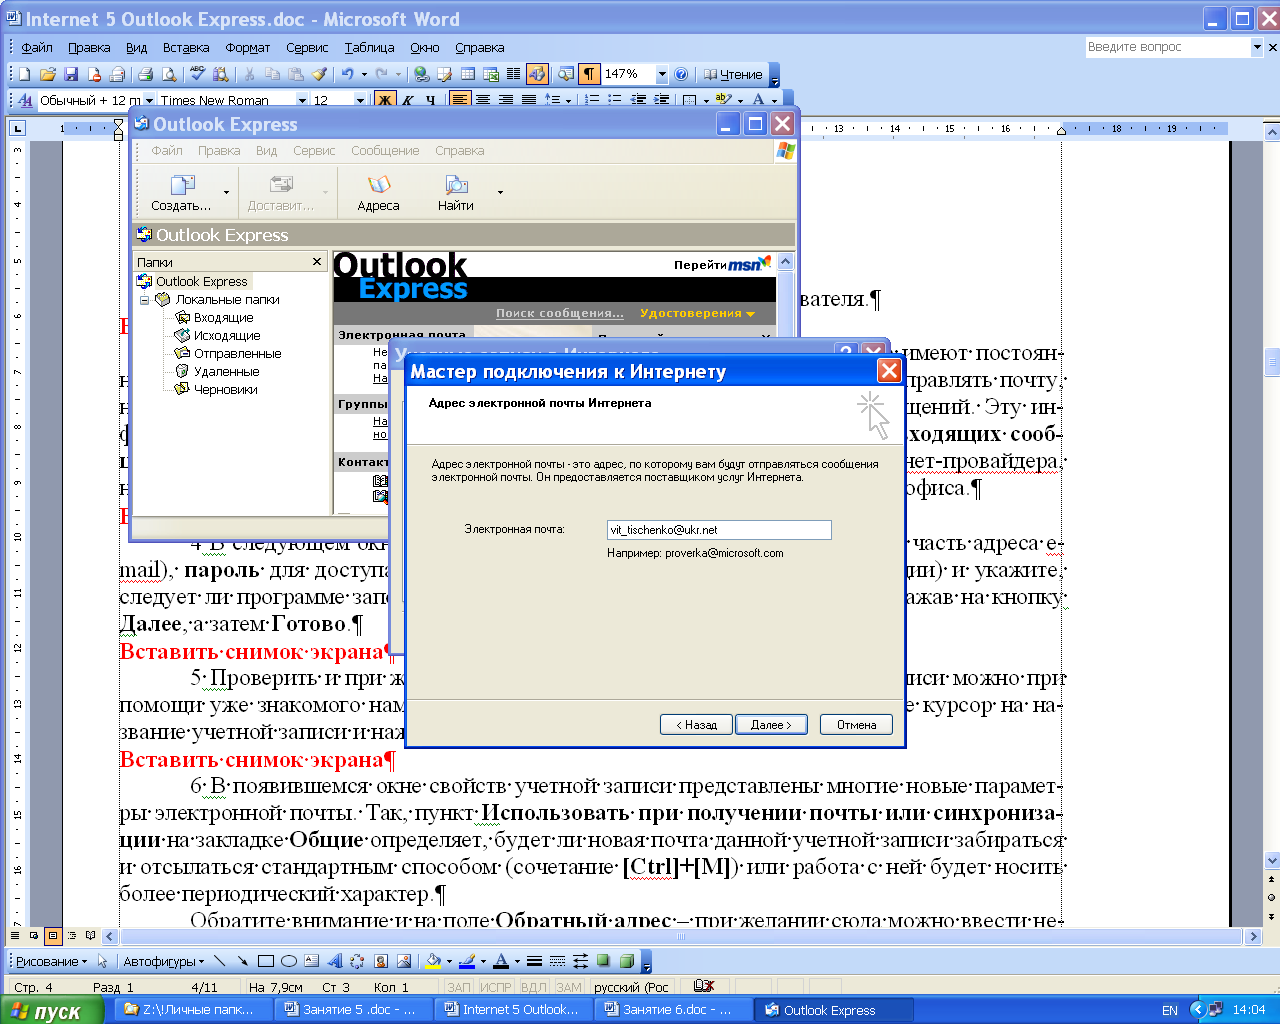Apply numbered list formatting
This screenshot has height=1024, width=1280.
(x=592, y=100)
